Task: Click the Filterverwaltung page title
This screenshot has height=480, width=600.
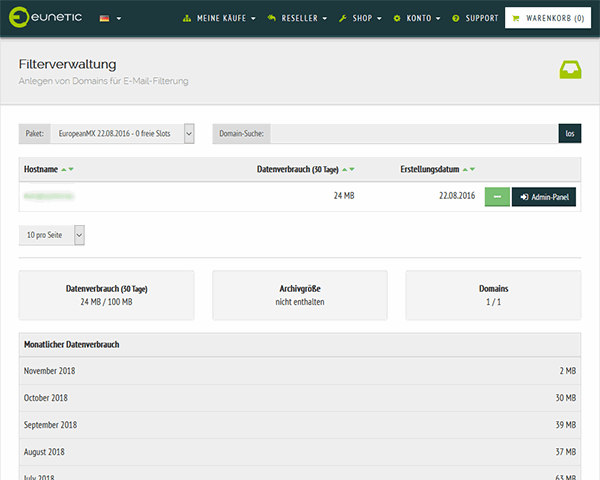Action: point(67,64)
